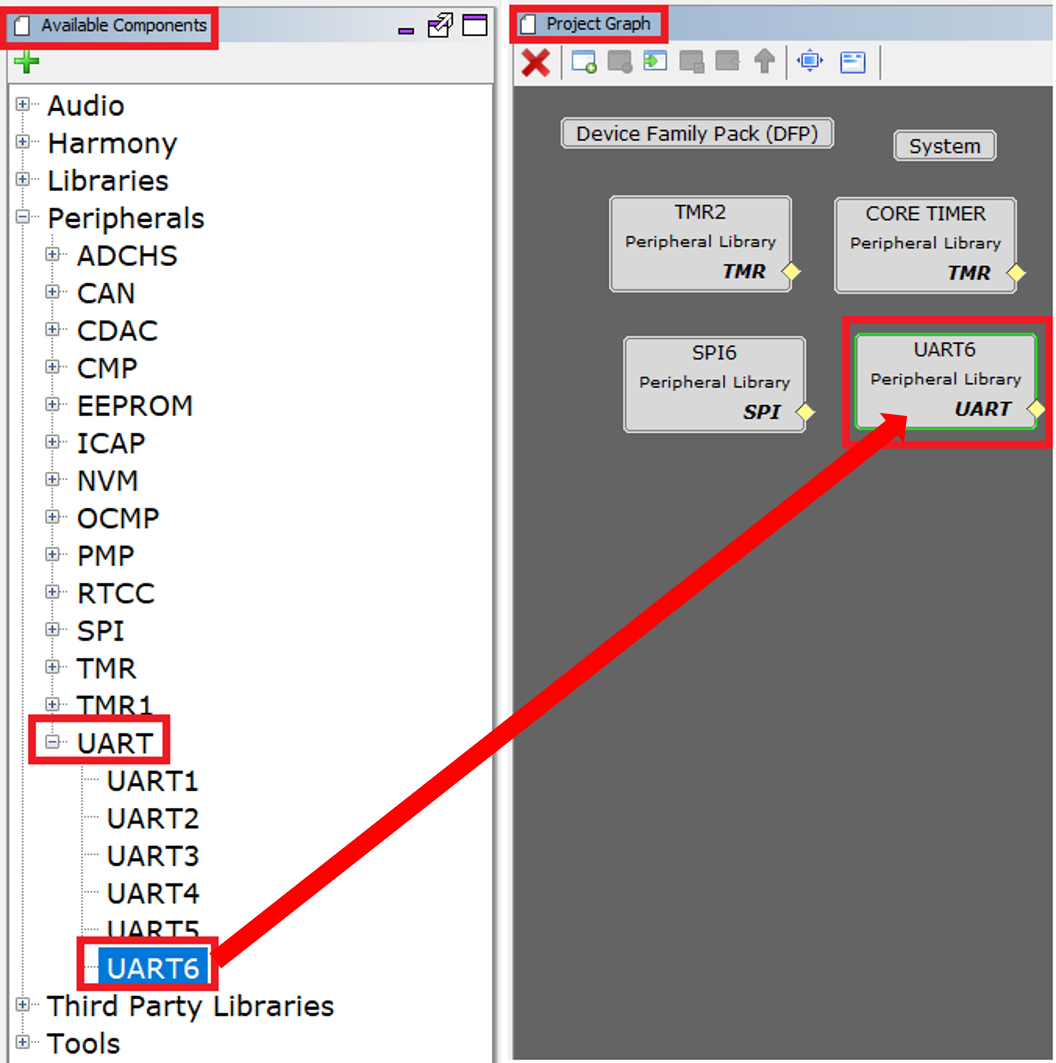
Task: Navigate up a group with the arrow icon
Action: (x=764, y=61)
